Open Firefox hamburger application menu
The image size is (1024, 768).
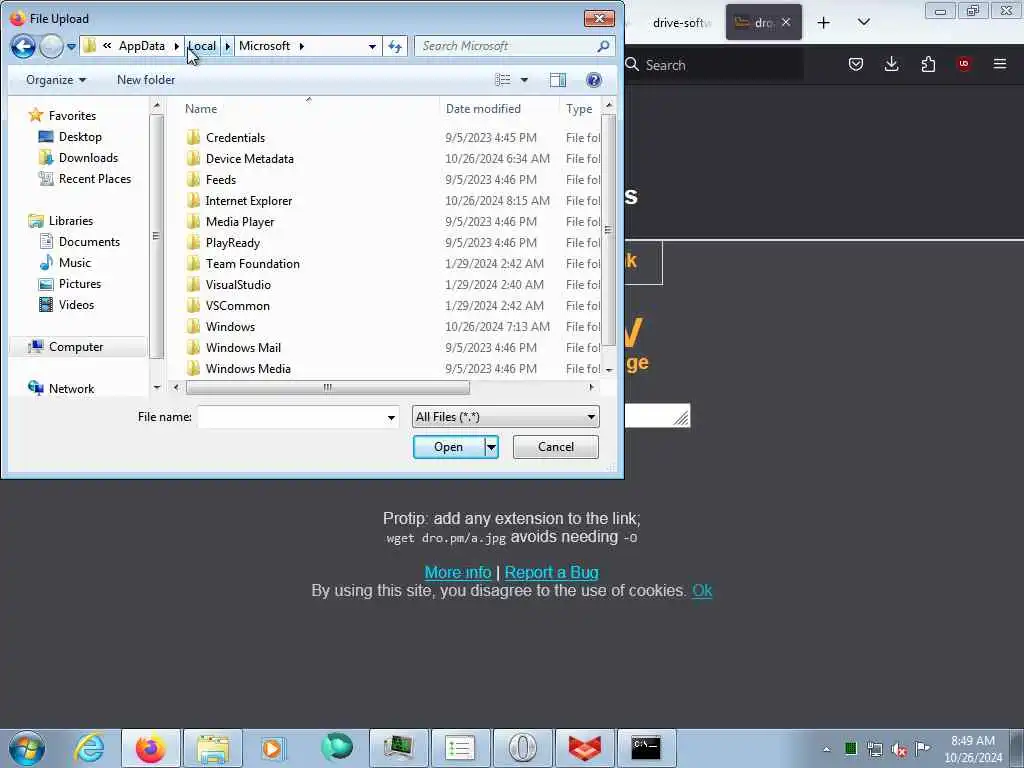(999, 64)
